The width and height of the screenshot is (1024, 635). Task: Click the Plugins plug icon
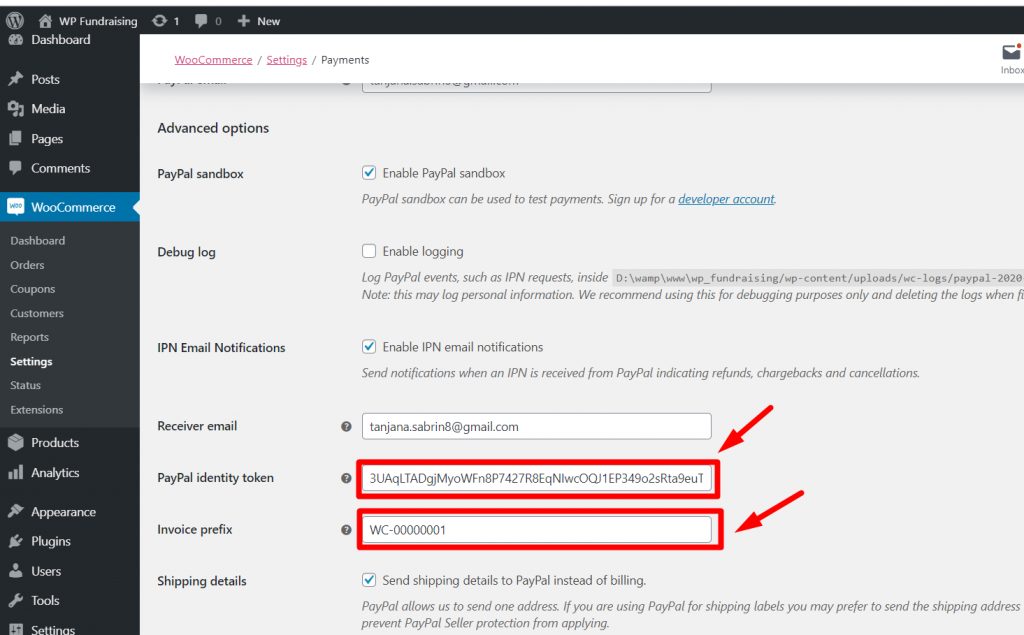[16, 541]
